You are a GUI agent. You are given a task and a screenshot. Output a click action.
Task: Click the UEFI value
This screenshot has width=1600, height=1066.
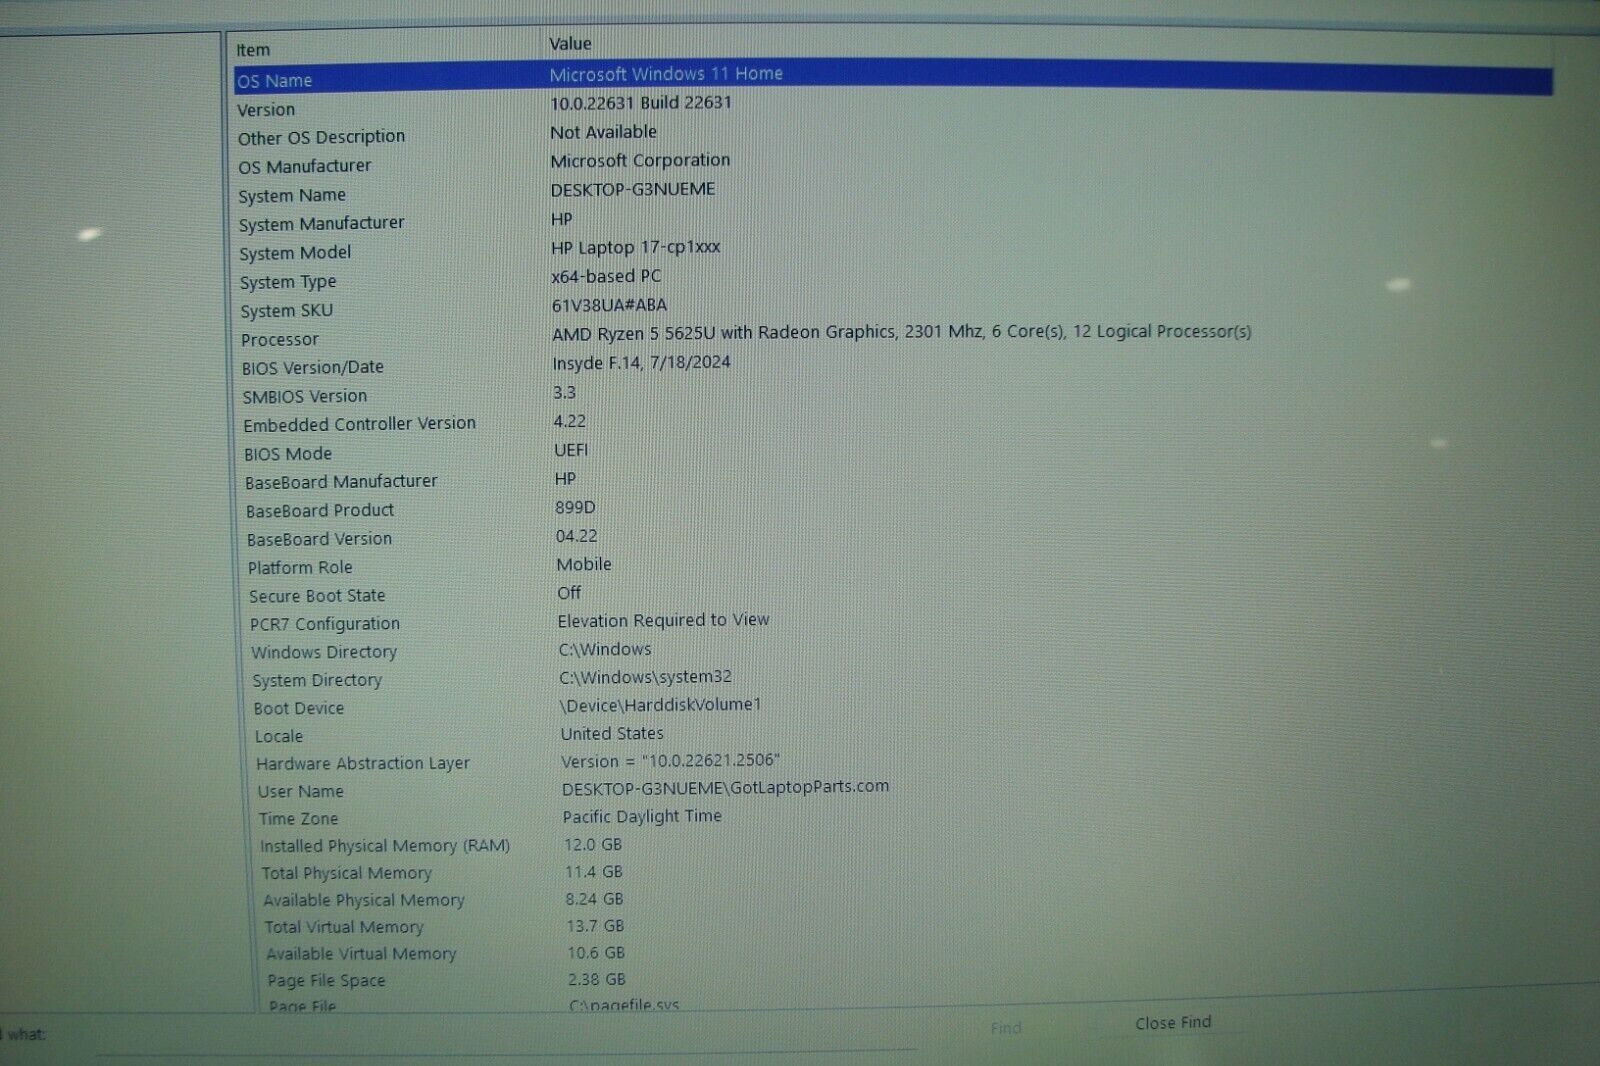(x=571, y=450)
